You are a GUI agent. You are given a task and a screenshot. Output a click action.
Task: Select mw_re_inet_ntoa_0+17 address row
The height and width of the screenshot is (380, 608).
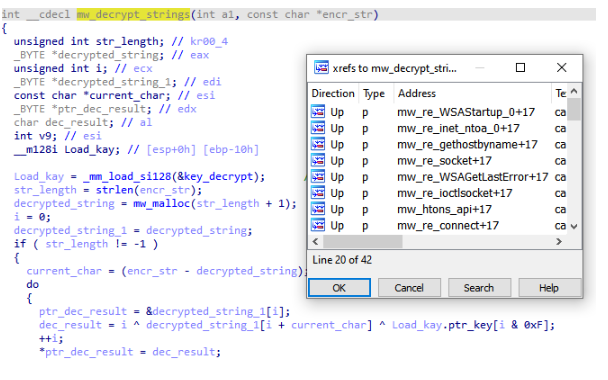point(458,128)
